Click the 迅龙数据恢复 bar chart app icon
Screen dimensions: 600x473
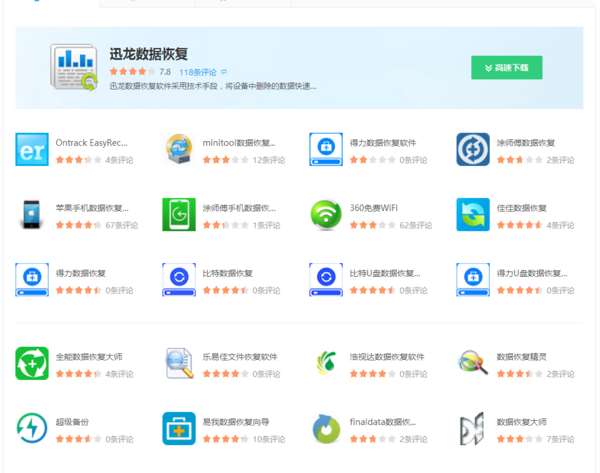73,67
